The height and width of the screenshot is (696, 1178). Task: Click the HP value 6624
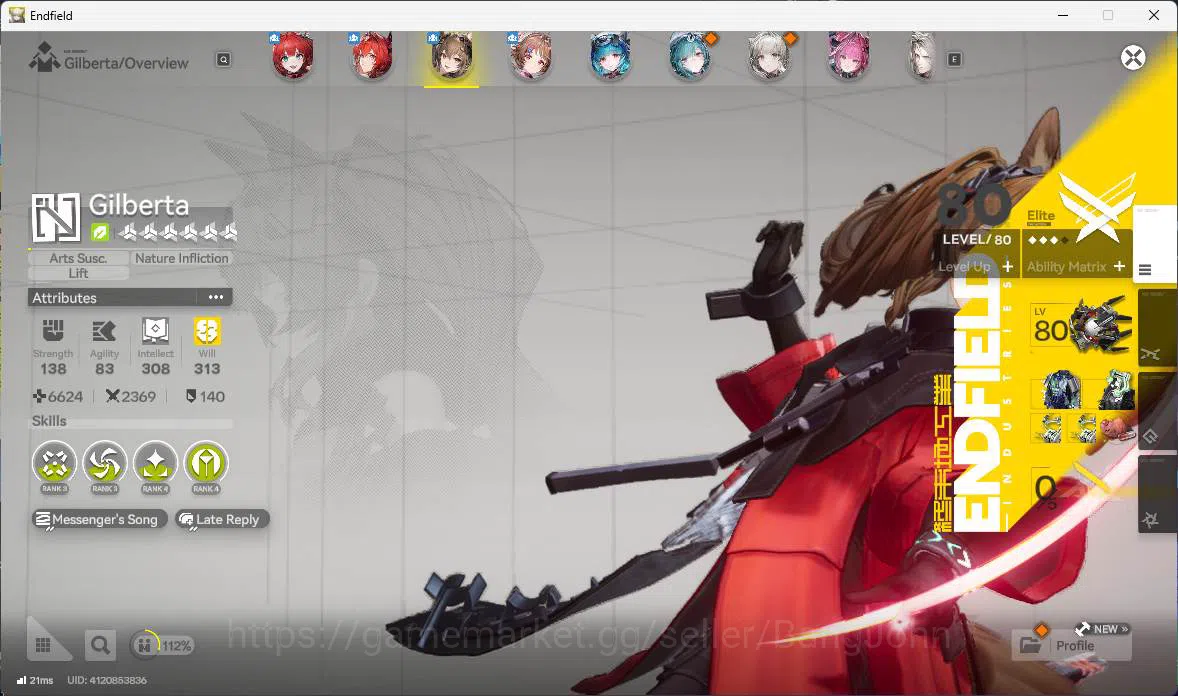pyautogui.click(x=58, y=396)
